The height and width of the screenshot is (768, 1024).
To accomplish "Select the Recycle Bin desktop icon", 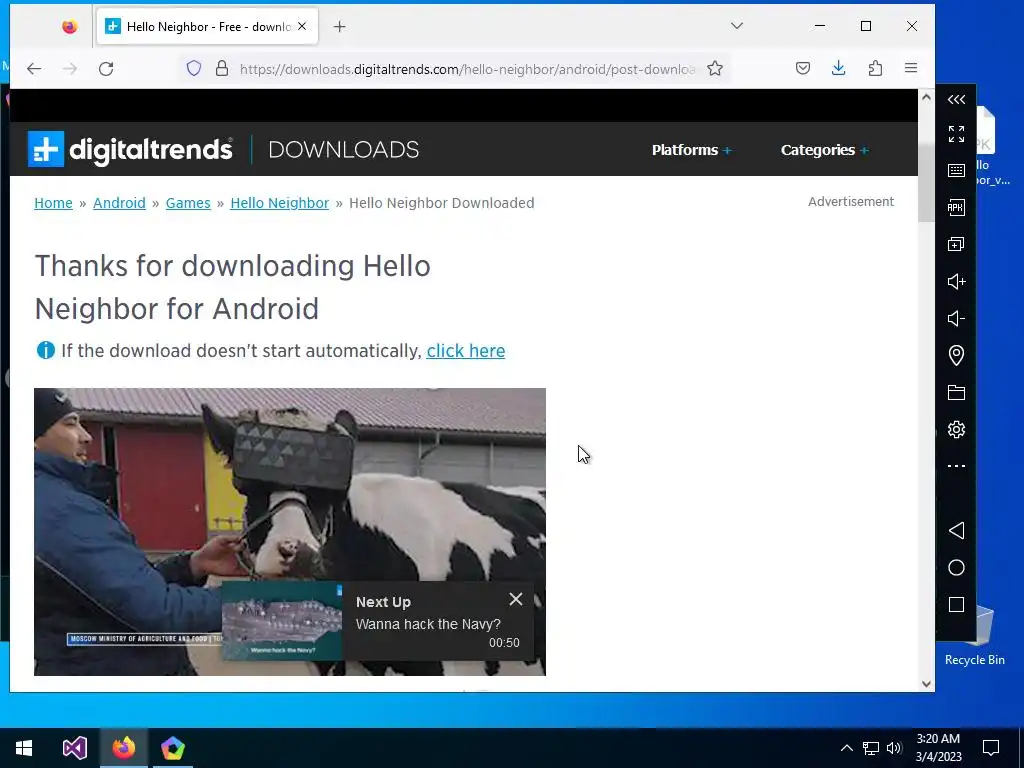I will [977, 637].
